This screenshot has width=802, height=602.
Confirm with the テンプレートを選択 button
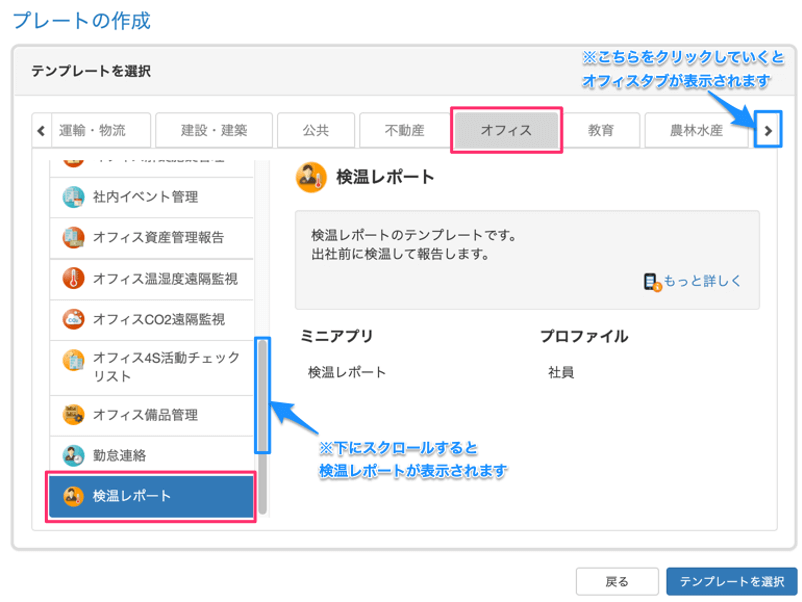pyautogui.click(x=731, y=581)
